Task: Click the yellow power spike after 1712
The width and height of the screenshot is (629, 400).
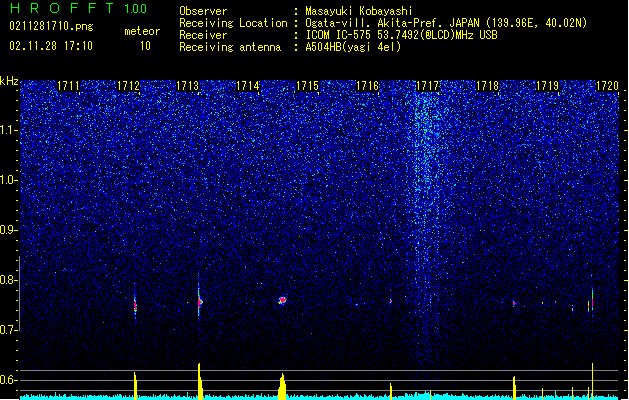Action: click(135, 386)
